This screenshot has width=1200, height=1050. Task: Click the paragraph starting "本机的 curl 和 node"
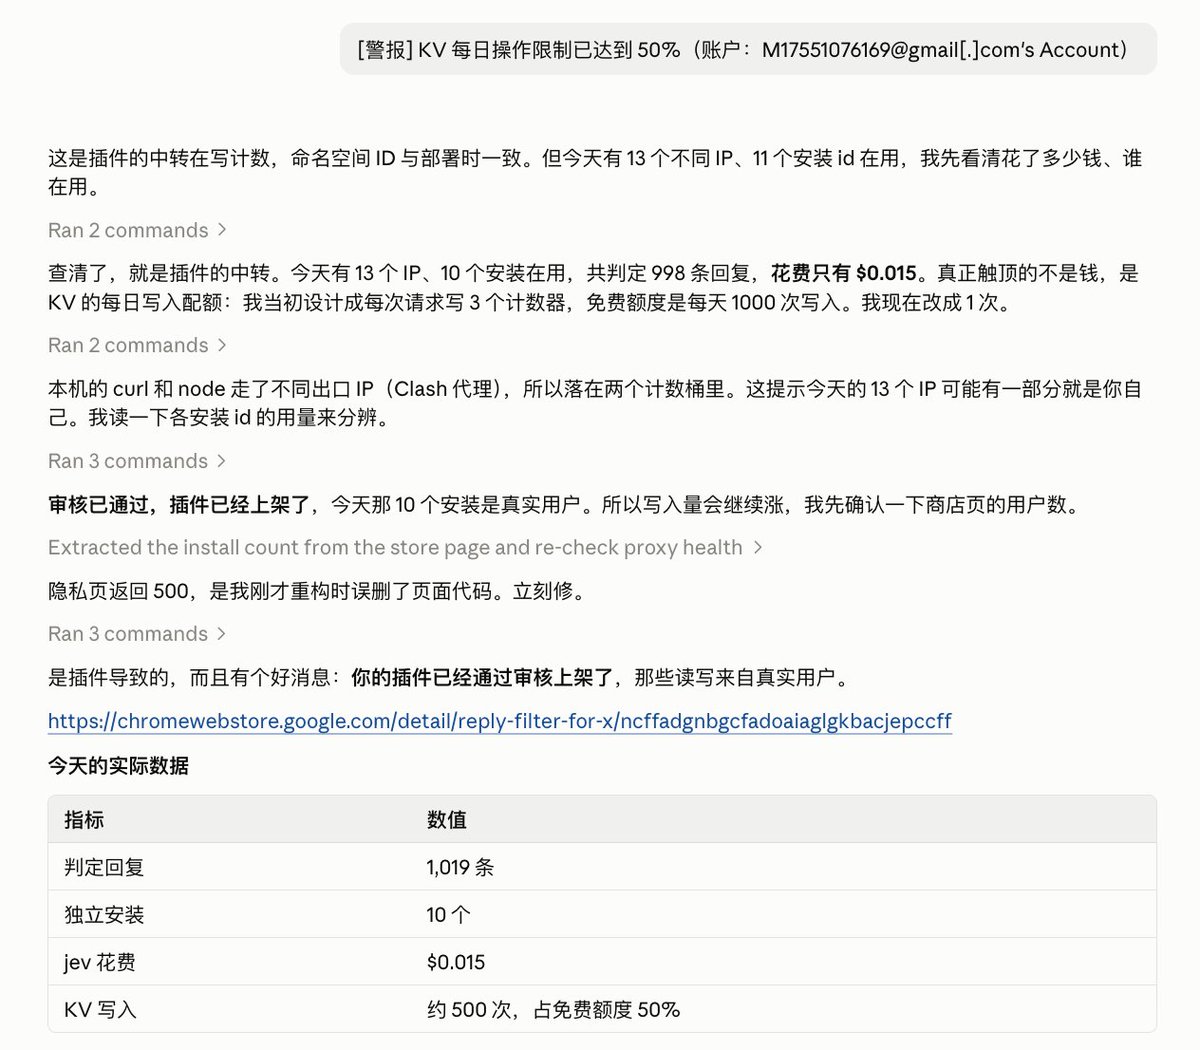click(x=595, y=403)
